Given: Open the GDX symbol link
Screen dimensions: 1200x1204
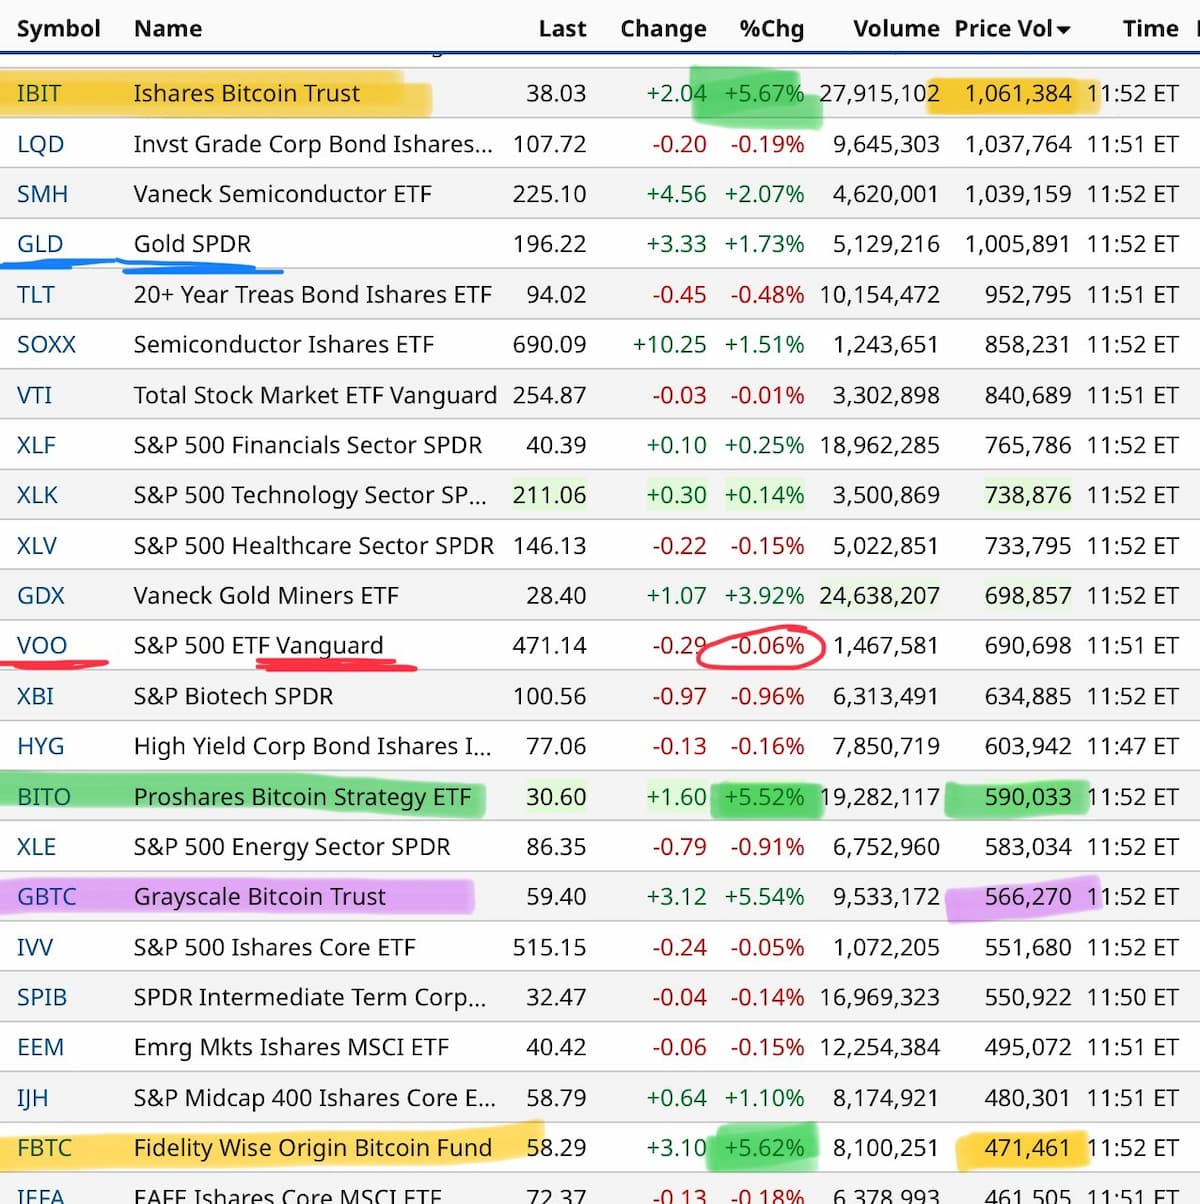Looking at the screenshot, I should point(41,596).
